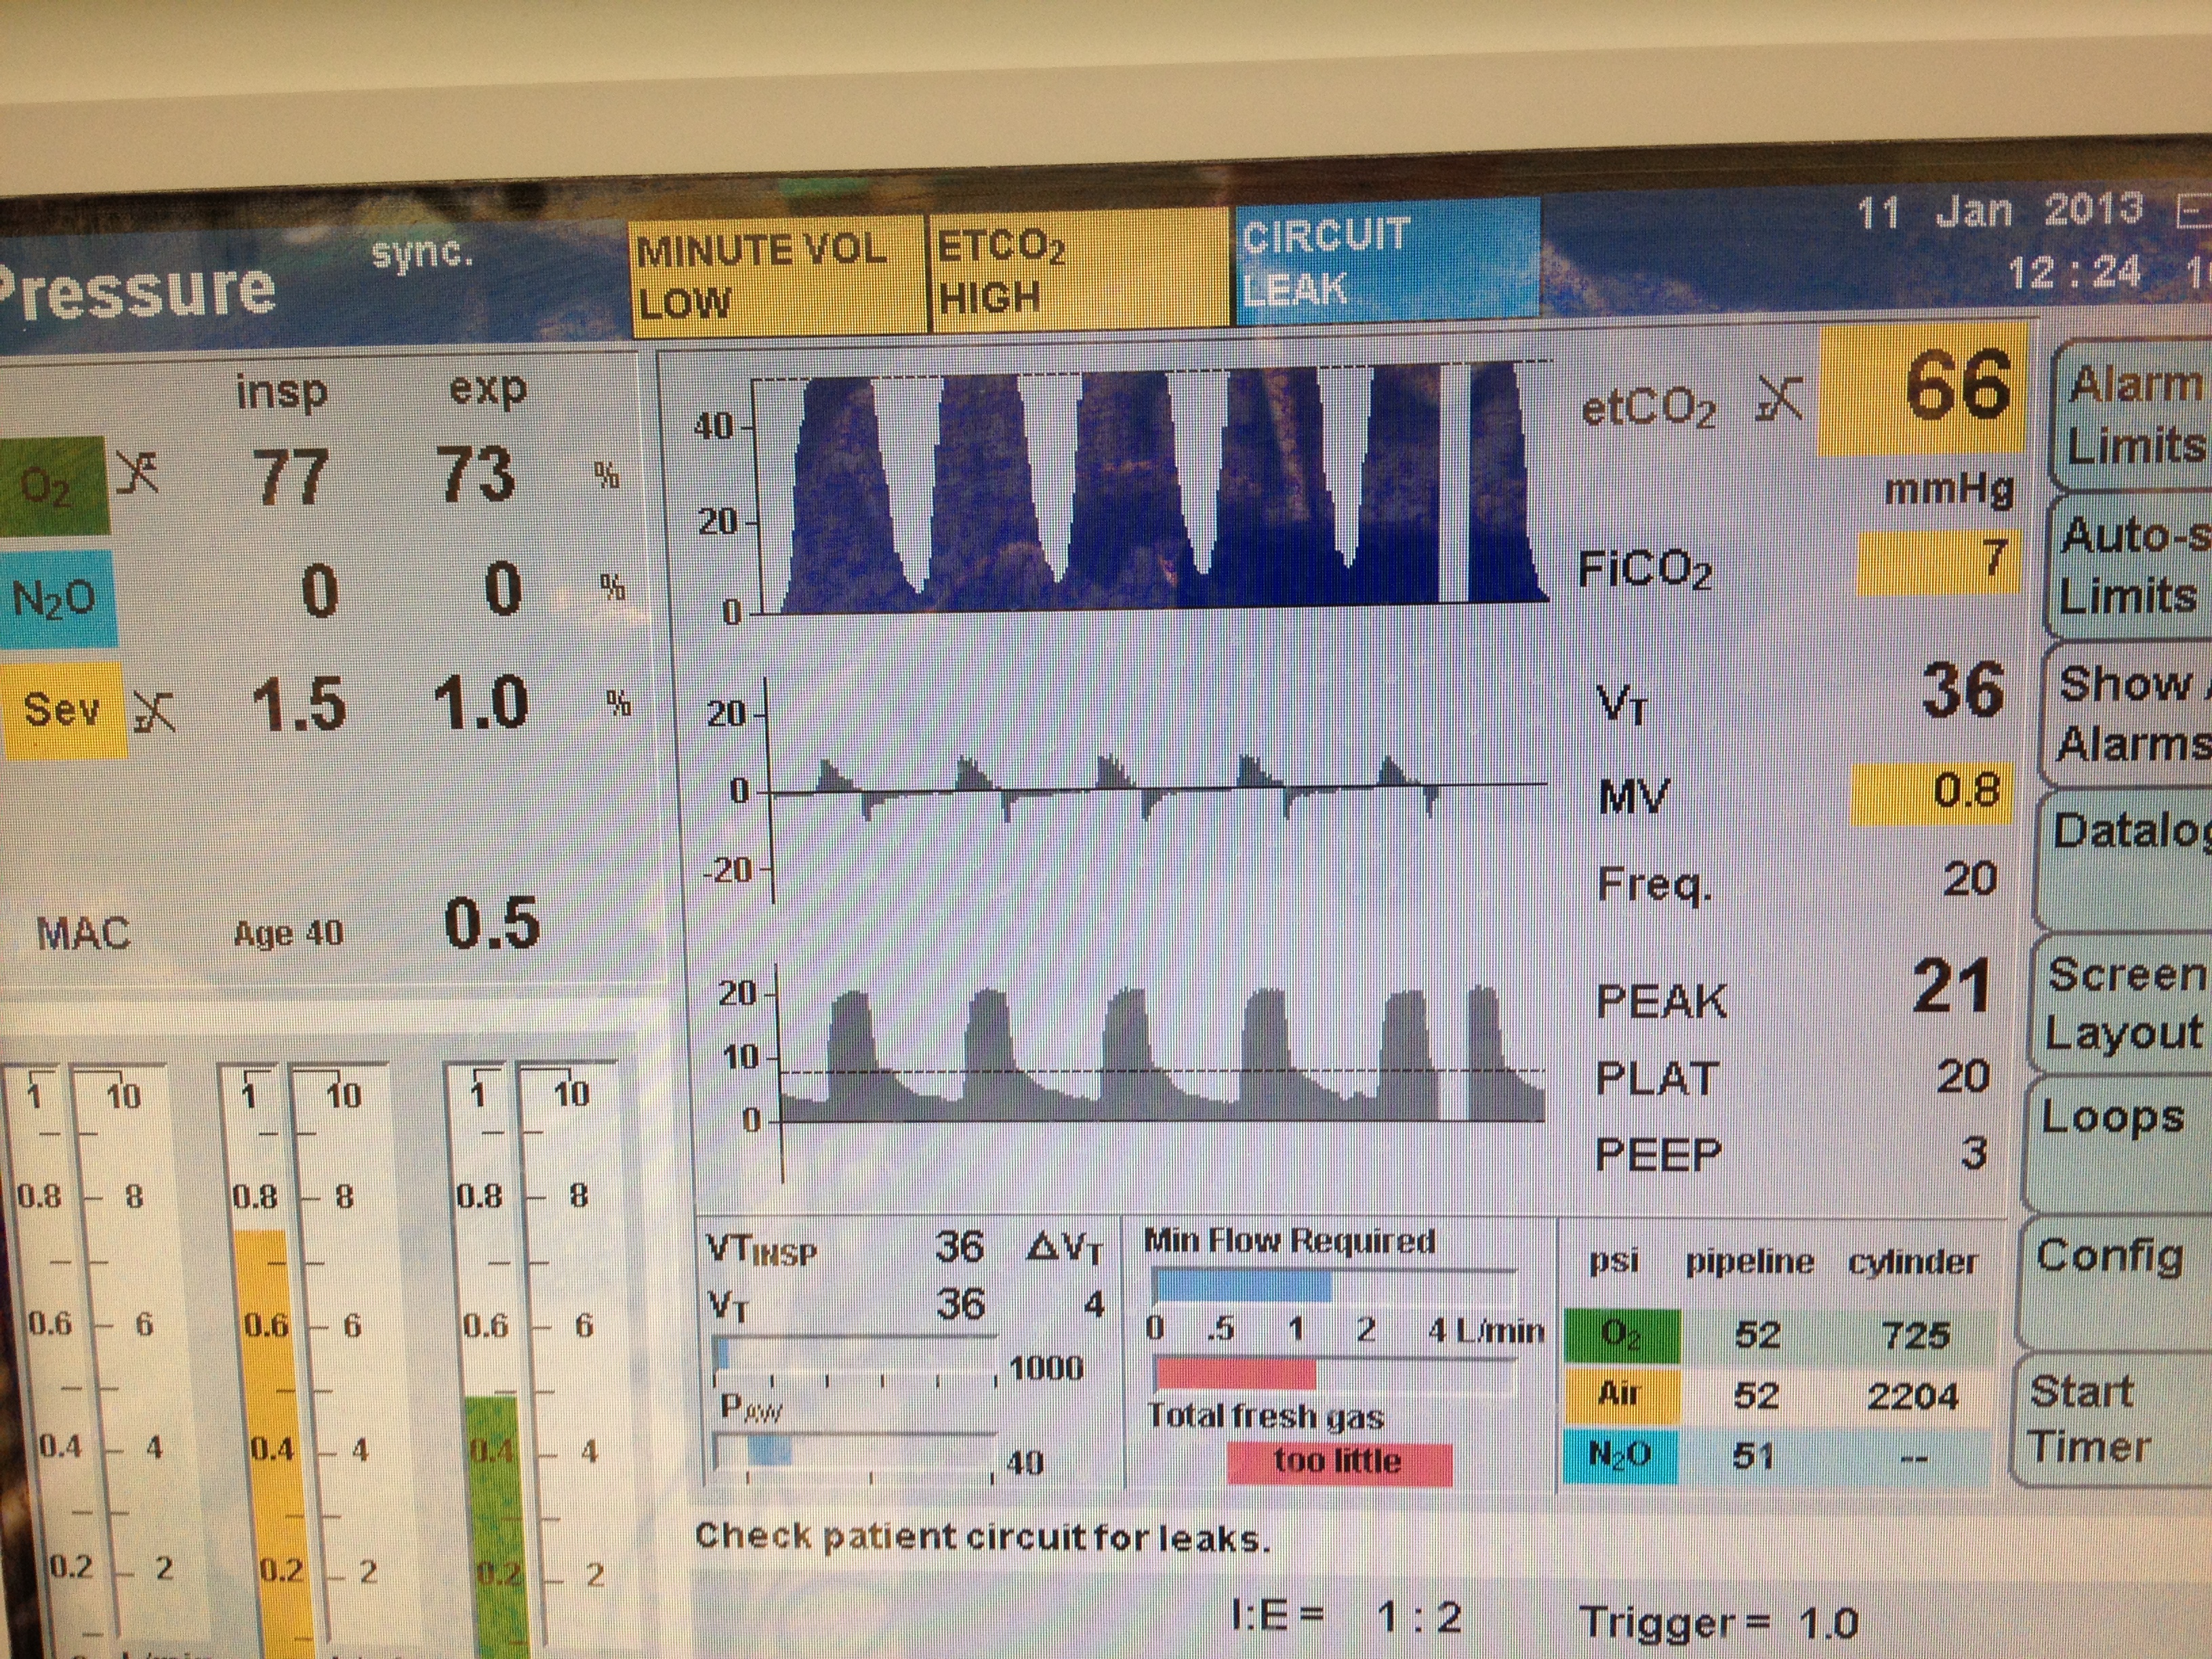Tap the O2 alarm-off bell icon
Screen dimensions: 2212x1659
click(x=138, y=473)
